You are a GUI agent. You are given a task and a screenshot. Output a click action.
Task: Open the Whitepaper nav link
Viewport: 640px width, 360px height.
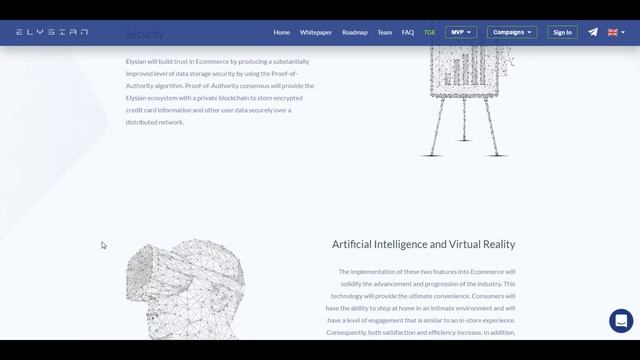point(316,32)
